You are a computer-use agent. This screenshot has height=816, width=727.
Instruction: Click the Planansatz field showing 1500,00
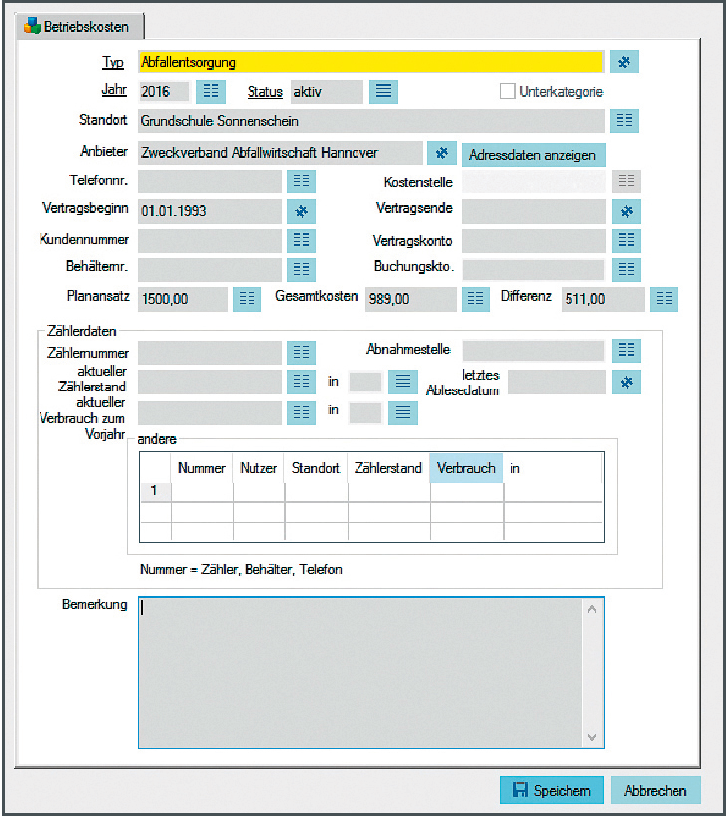tap(183, 299)
